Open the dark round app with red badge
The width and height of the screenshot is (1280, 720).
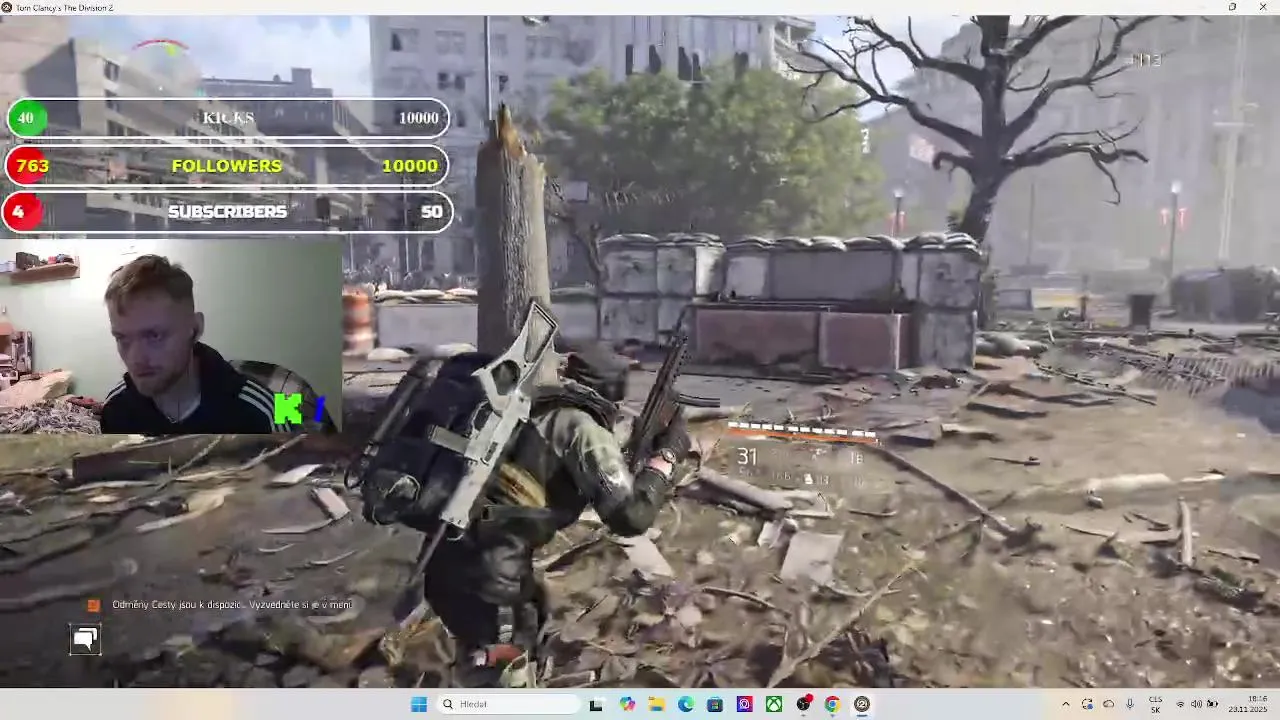point(803,704)
